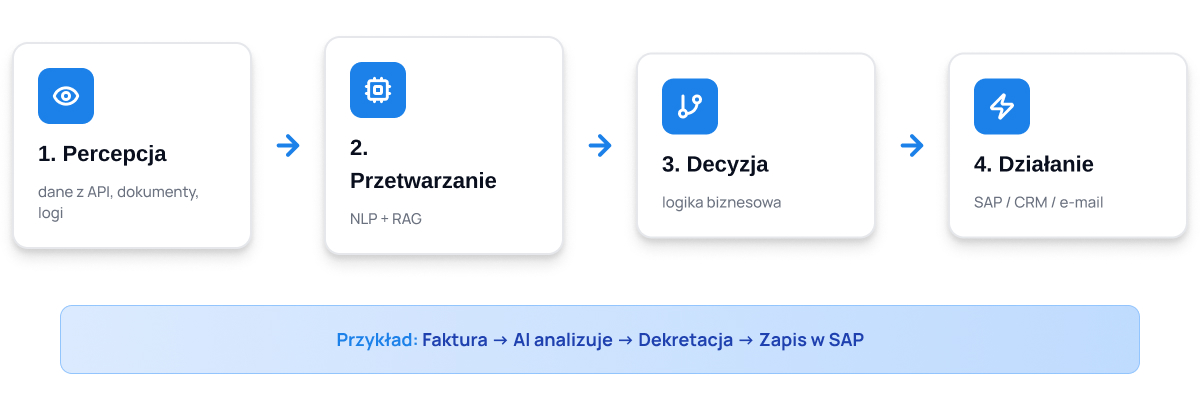Select the "1. Percepcja" heading
Image resolution: width=1200 pixels, height=410 pixels.
(x=102, y=154)
